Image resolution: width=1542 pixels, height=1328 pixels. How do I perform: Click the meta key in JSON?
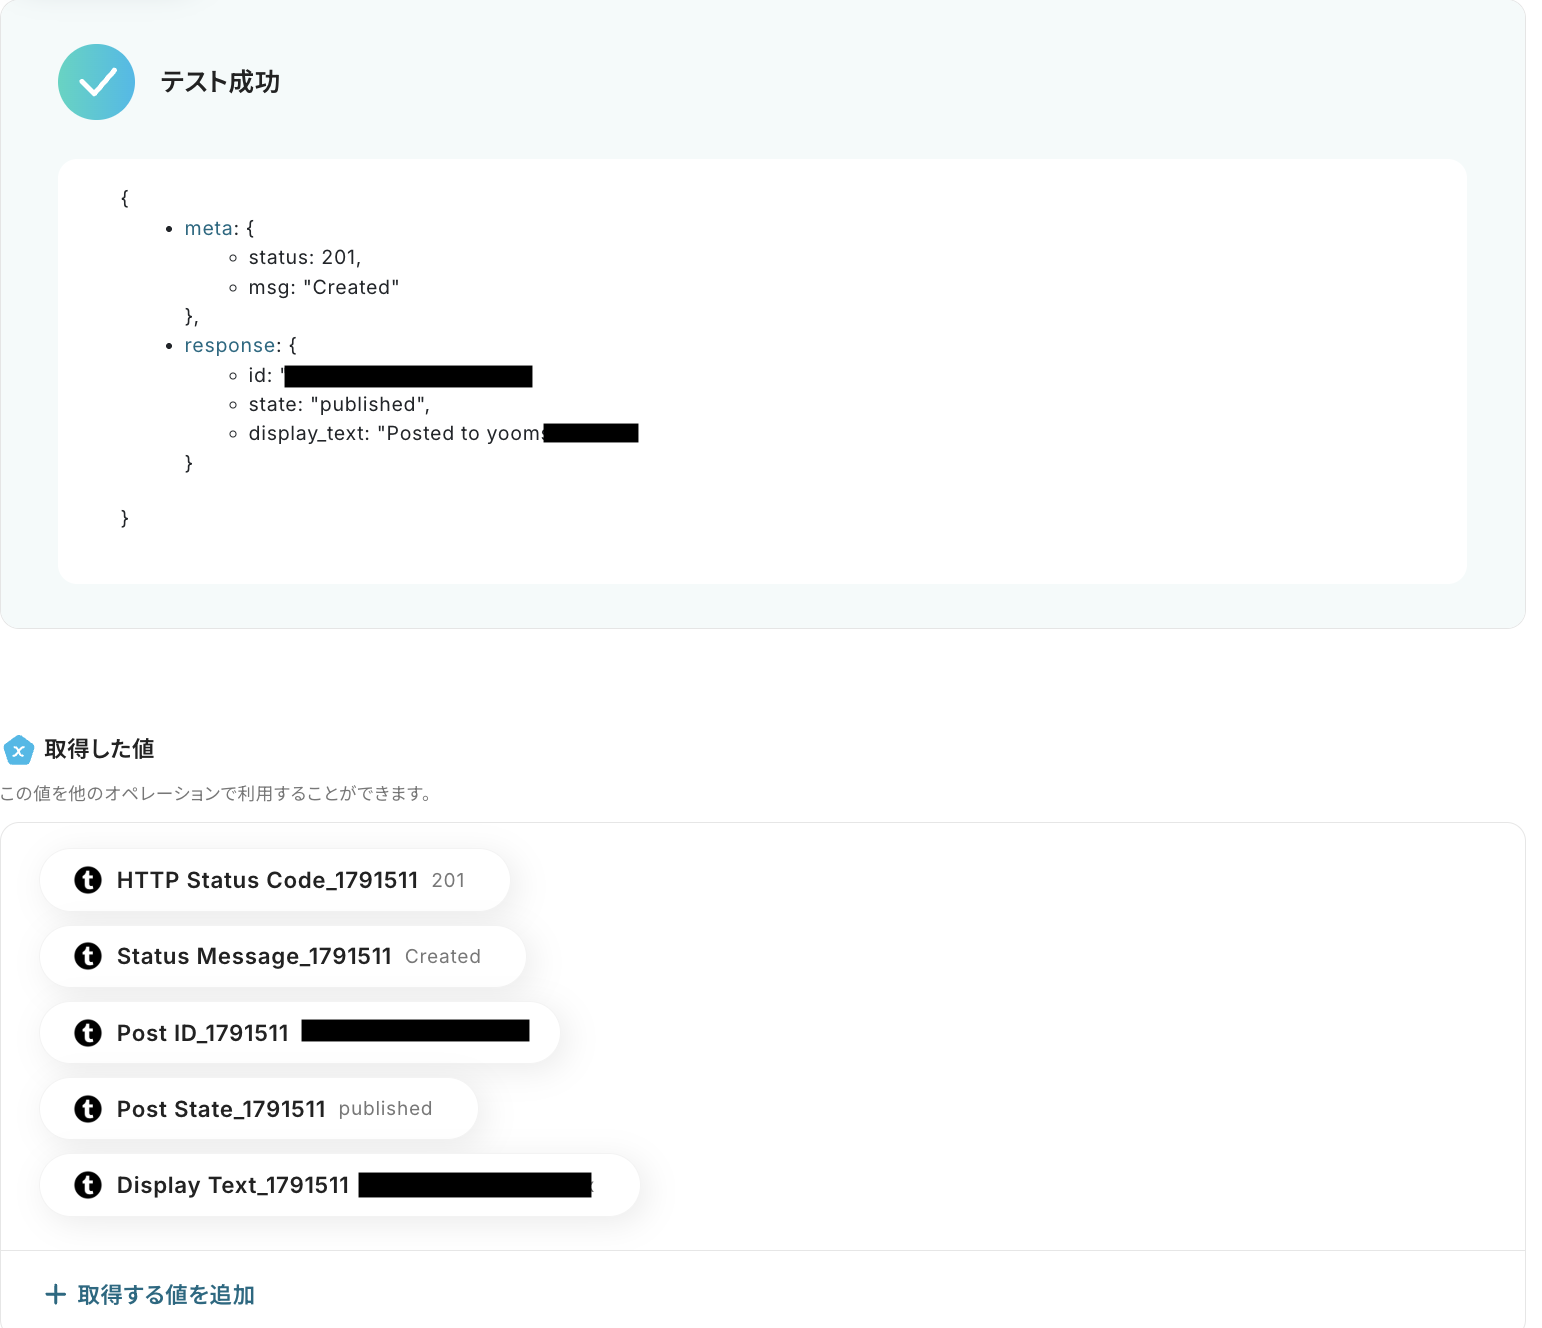[x=208, y=228]
